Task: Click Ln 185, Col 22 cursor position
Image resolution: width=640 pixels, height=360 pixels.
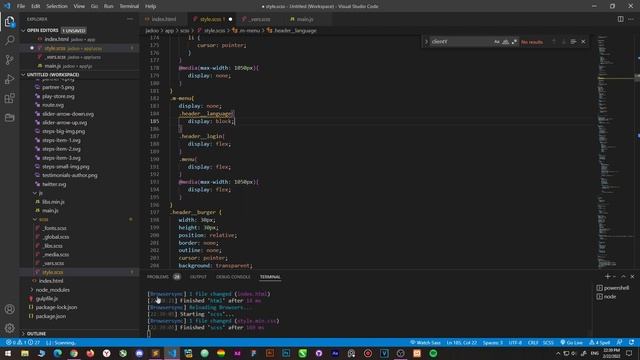Action: point(461,342)
